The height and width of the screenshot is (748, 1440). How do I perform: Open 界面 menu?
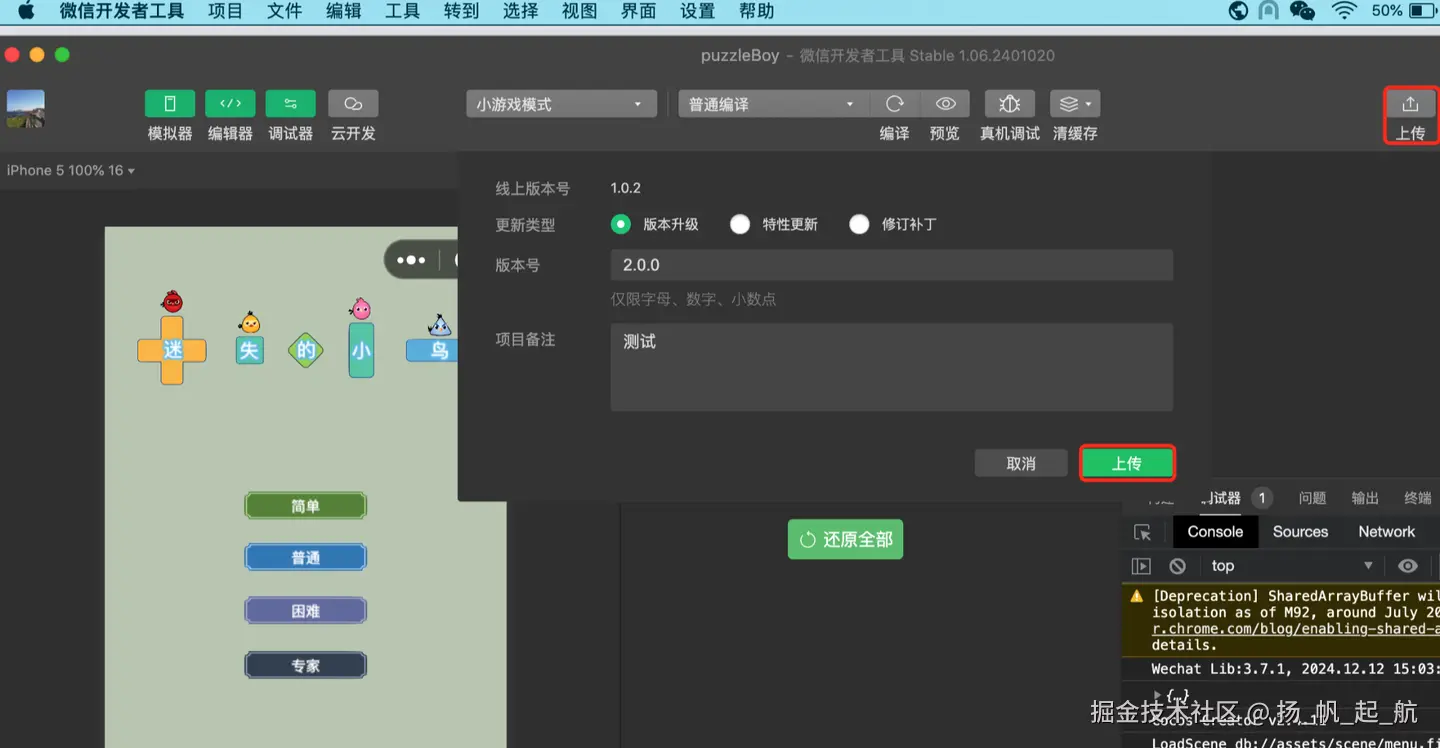point(638,12)
